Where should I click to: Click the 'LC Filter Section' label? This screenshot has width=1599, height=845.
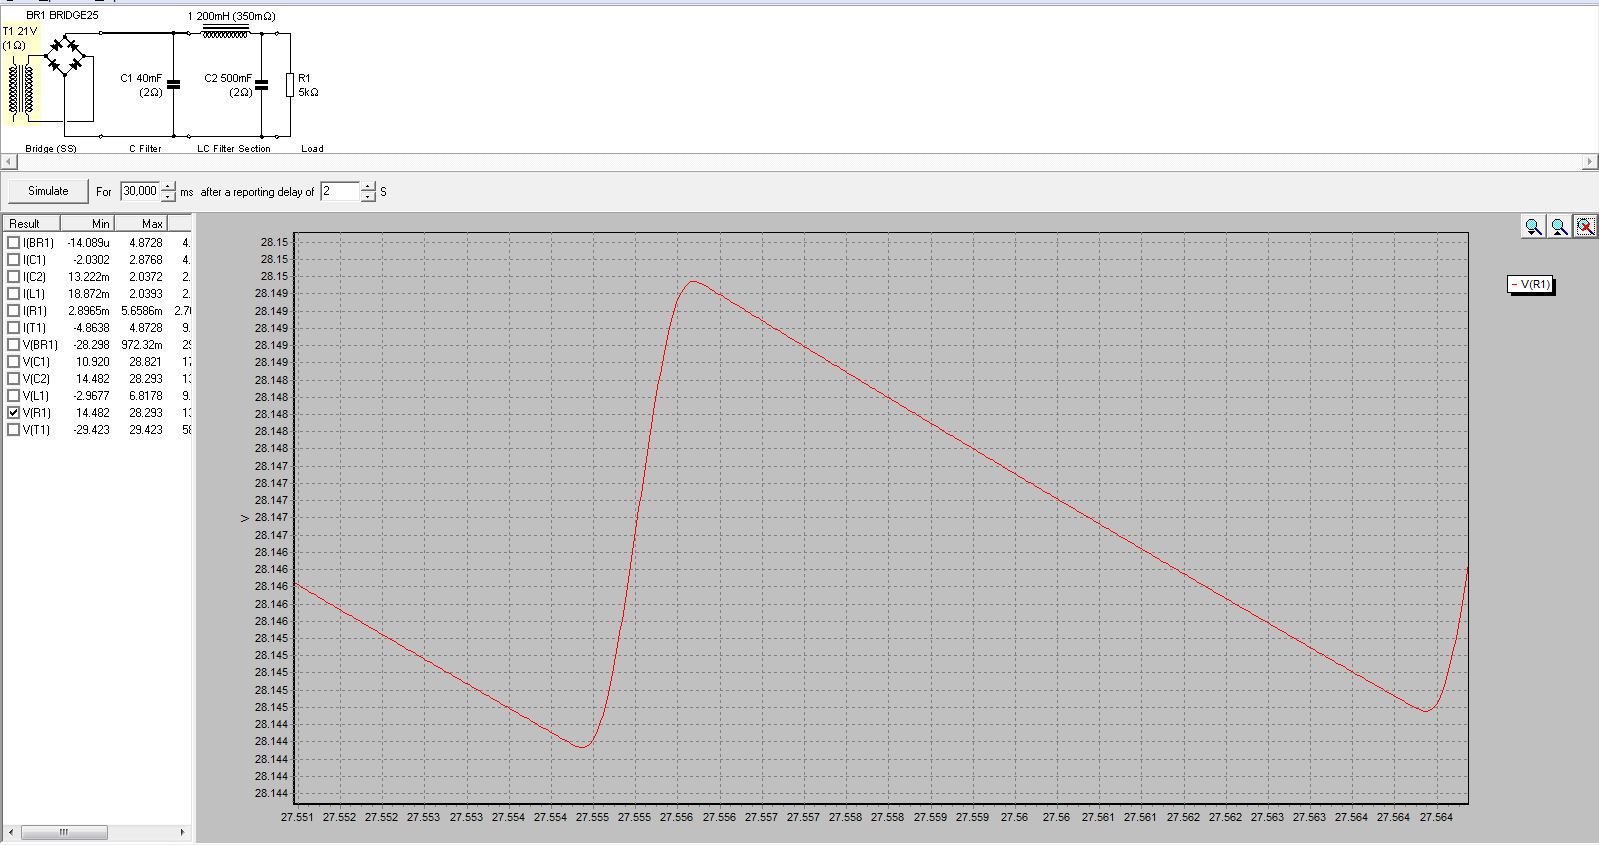click(x=234, y=148)
